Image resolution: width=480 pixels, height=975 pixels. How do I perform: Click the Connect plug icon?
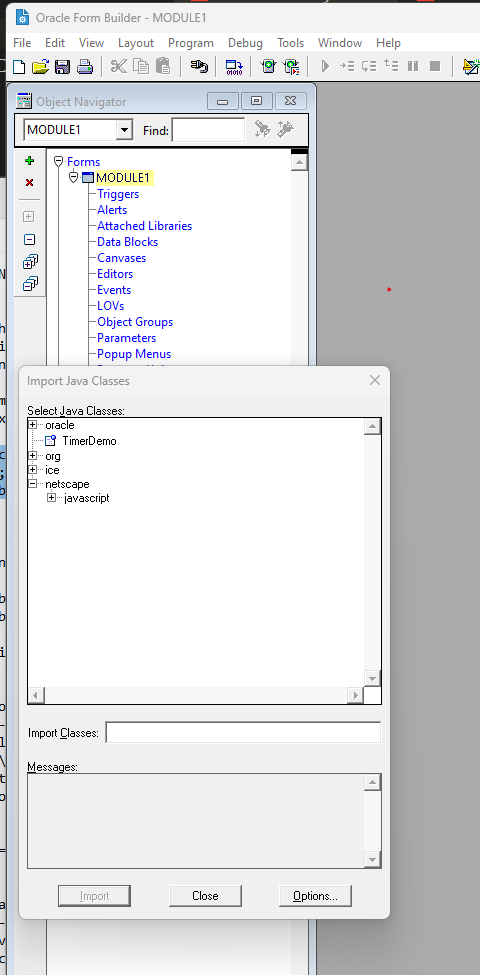pos(199,66)
